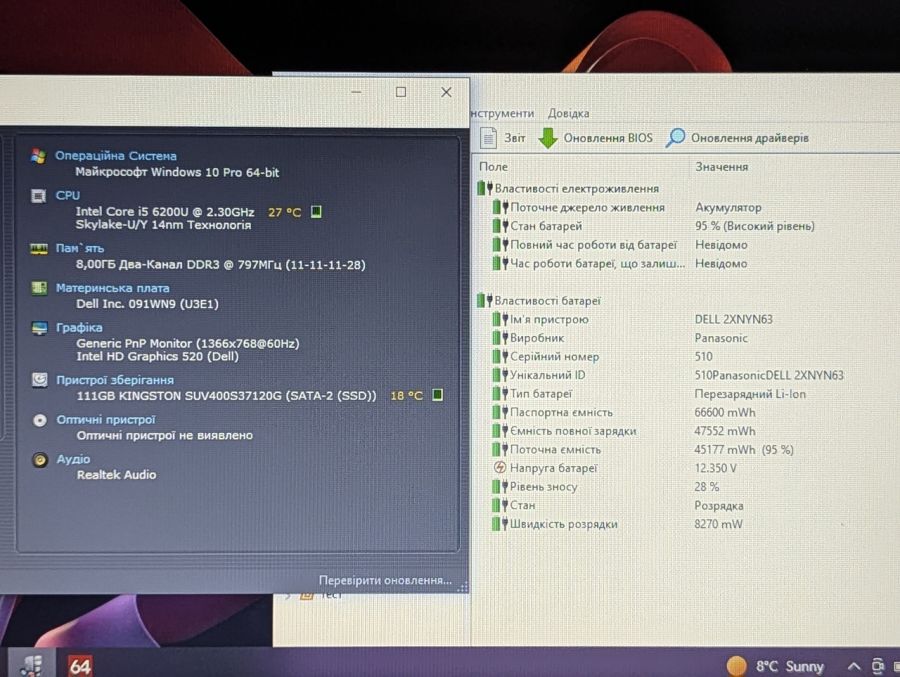Click Перевірити оновлення link

pos(385,580)
